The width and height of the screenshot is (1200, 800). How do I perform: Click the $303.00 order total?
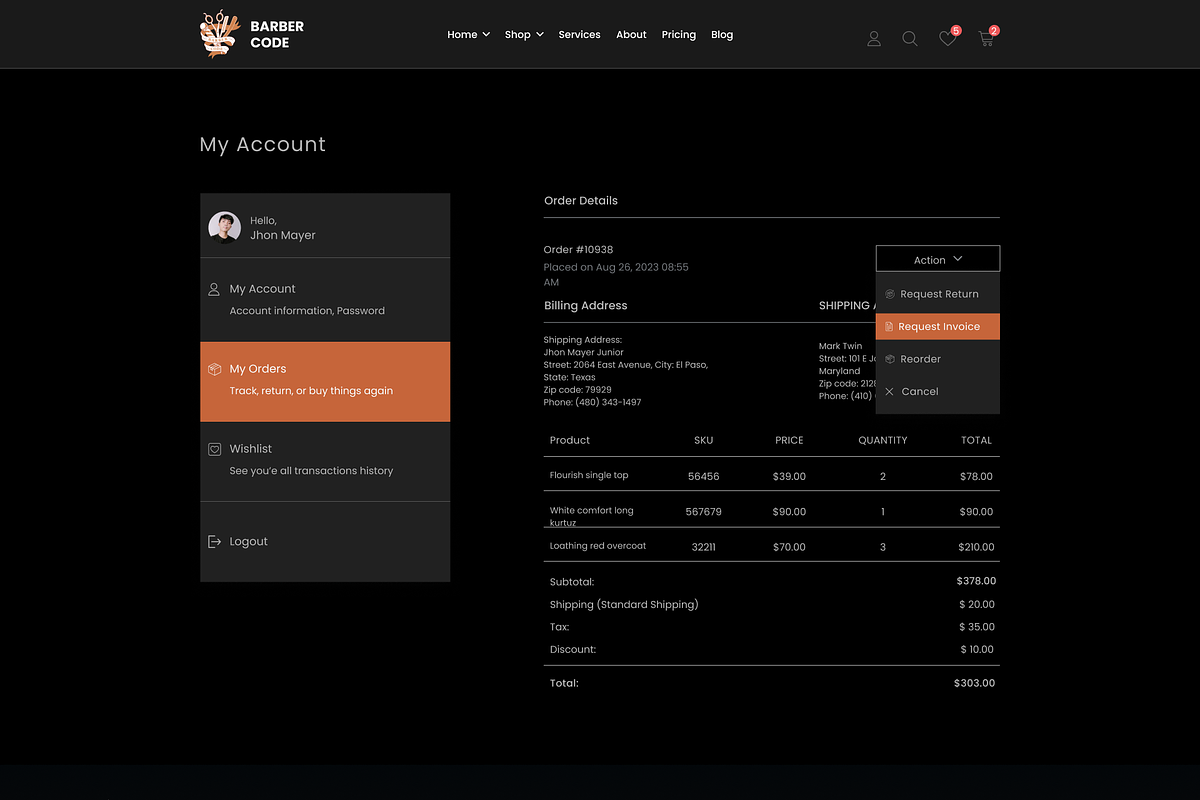point(974,683)
